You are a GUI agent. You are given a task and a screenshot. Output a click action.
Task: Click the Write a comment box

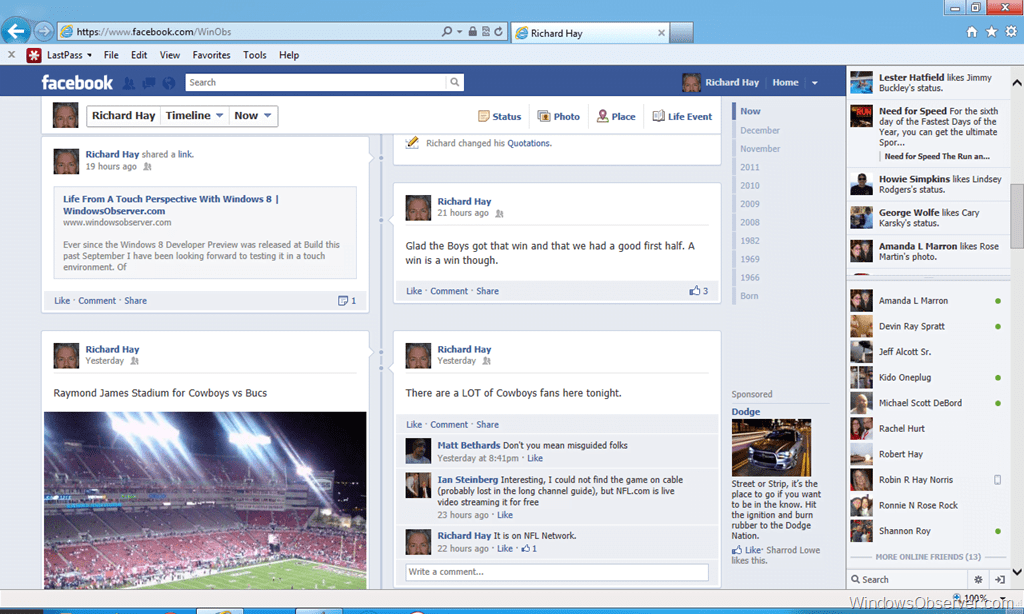coord(556,572)
